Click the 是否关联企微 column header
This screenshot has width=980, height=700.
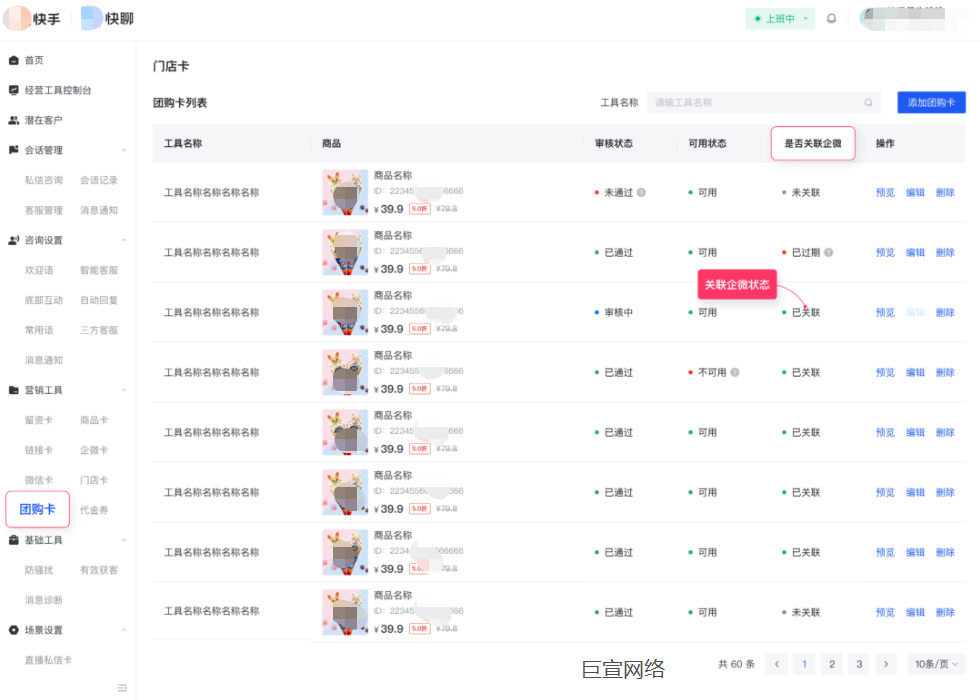tap(812, 144)
